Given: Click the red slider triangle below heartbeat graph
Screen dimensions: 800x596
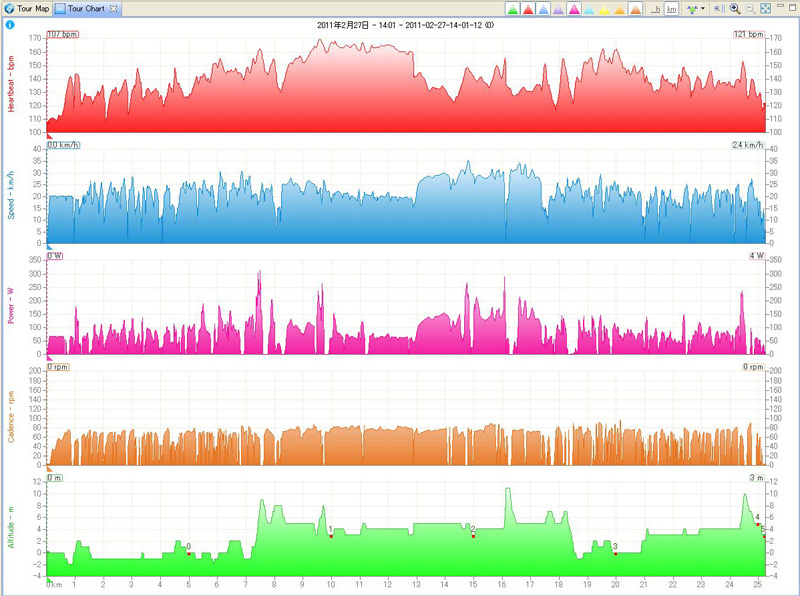Looking at the screenshot, I should pyautogui.click(x=50, y=136).
